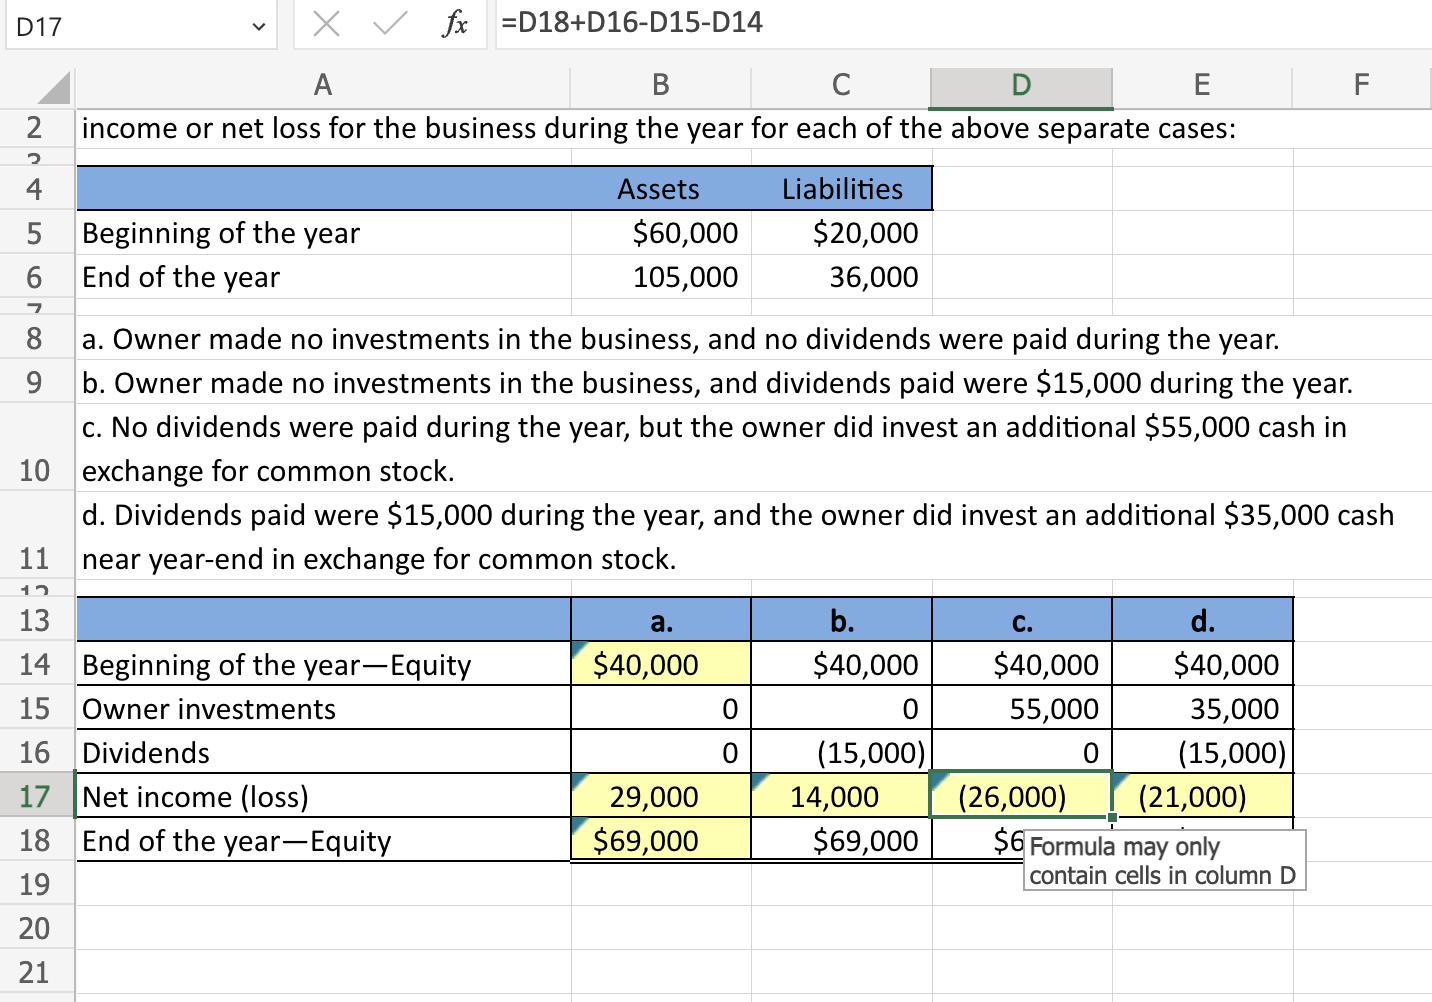Select column D header
Viewport: 1432px width, 1002px height.
point(1021,86)
